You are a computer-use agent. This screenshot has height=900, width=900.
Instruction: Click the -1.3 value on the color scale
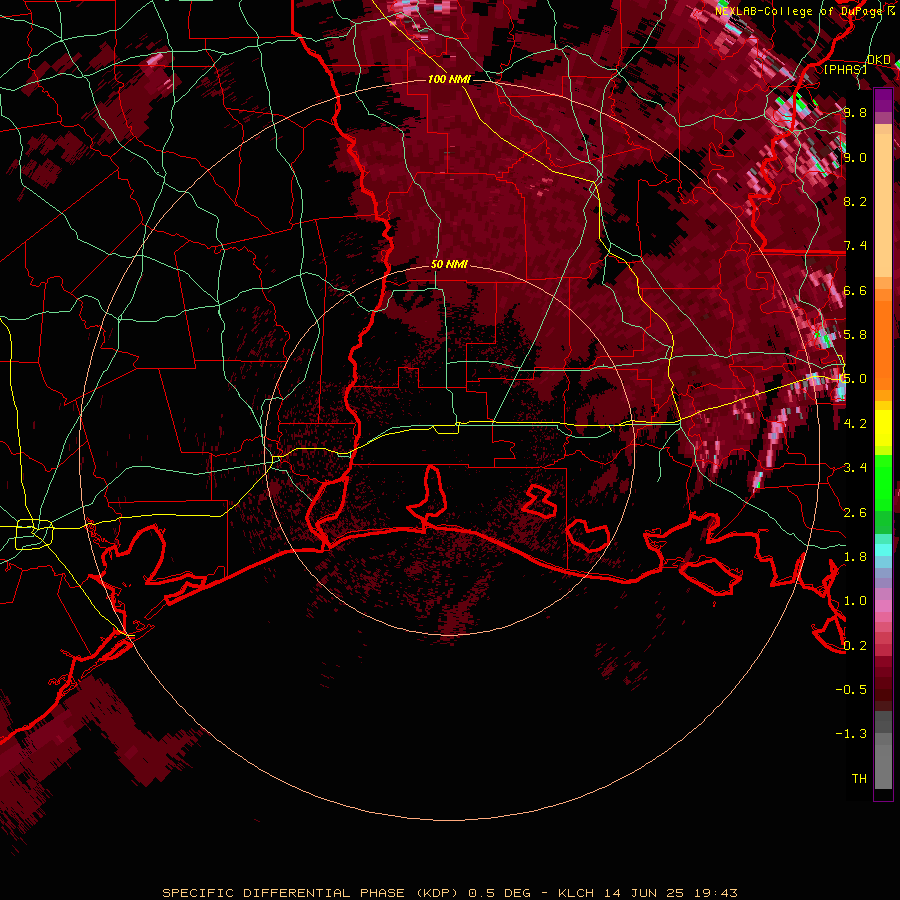(x=851, y=734)
